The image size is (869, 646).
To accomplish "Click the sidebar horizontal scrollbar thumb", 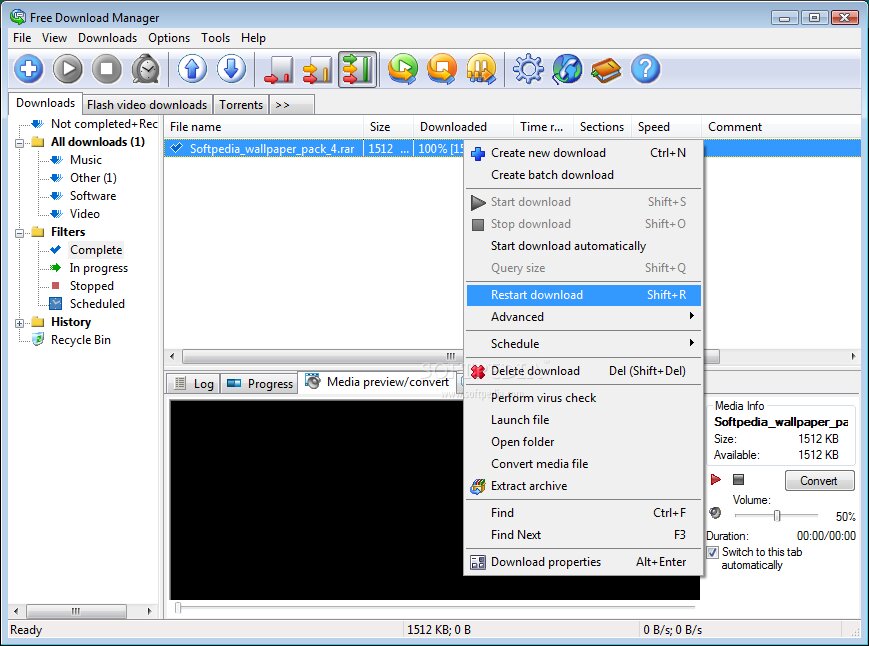I will pyautogui.click(x=76, y=611).
